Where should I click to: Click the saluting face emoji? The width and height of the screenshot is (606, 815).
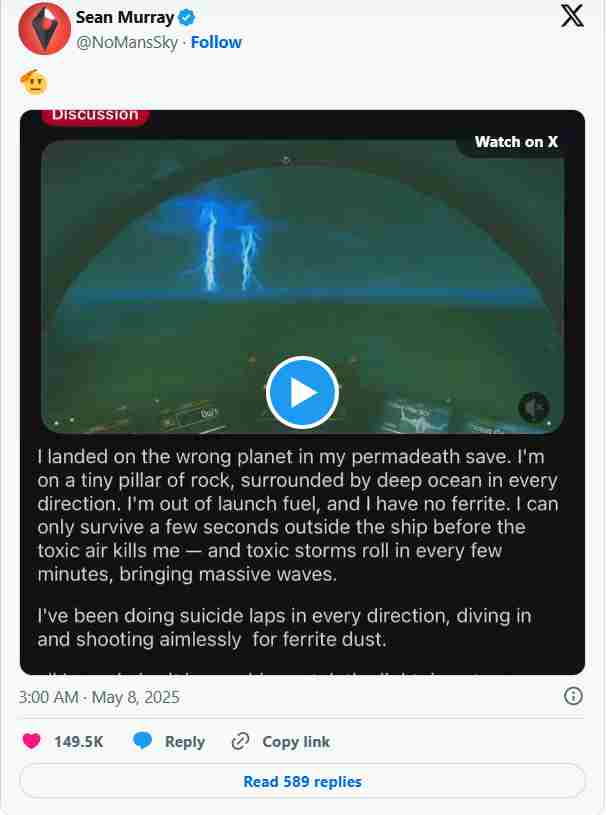pos(34,82)
